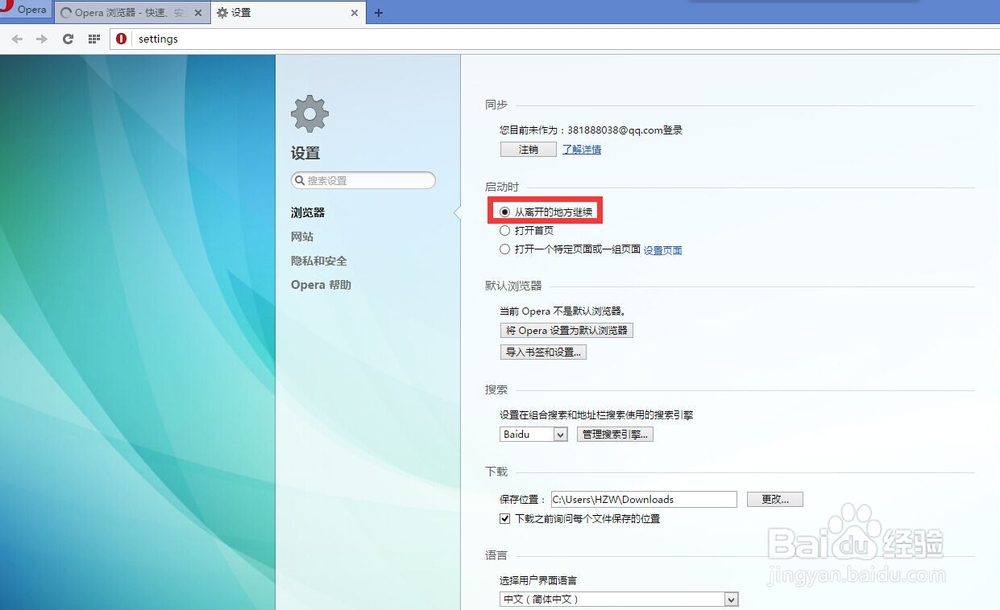Click the magnifier in the 搜索设置 box
This screenshot has width=1000, height=610.
click(x=300, y=180)
